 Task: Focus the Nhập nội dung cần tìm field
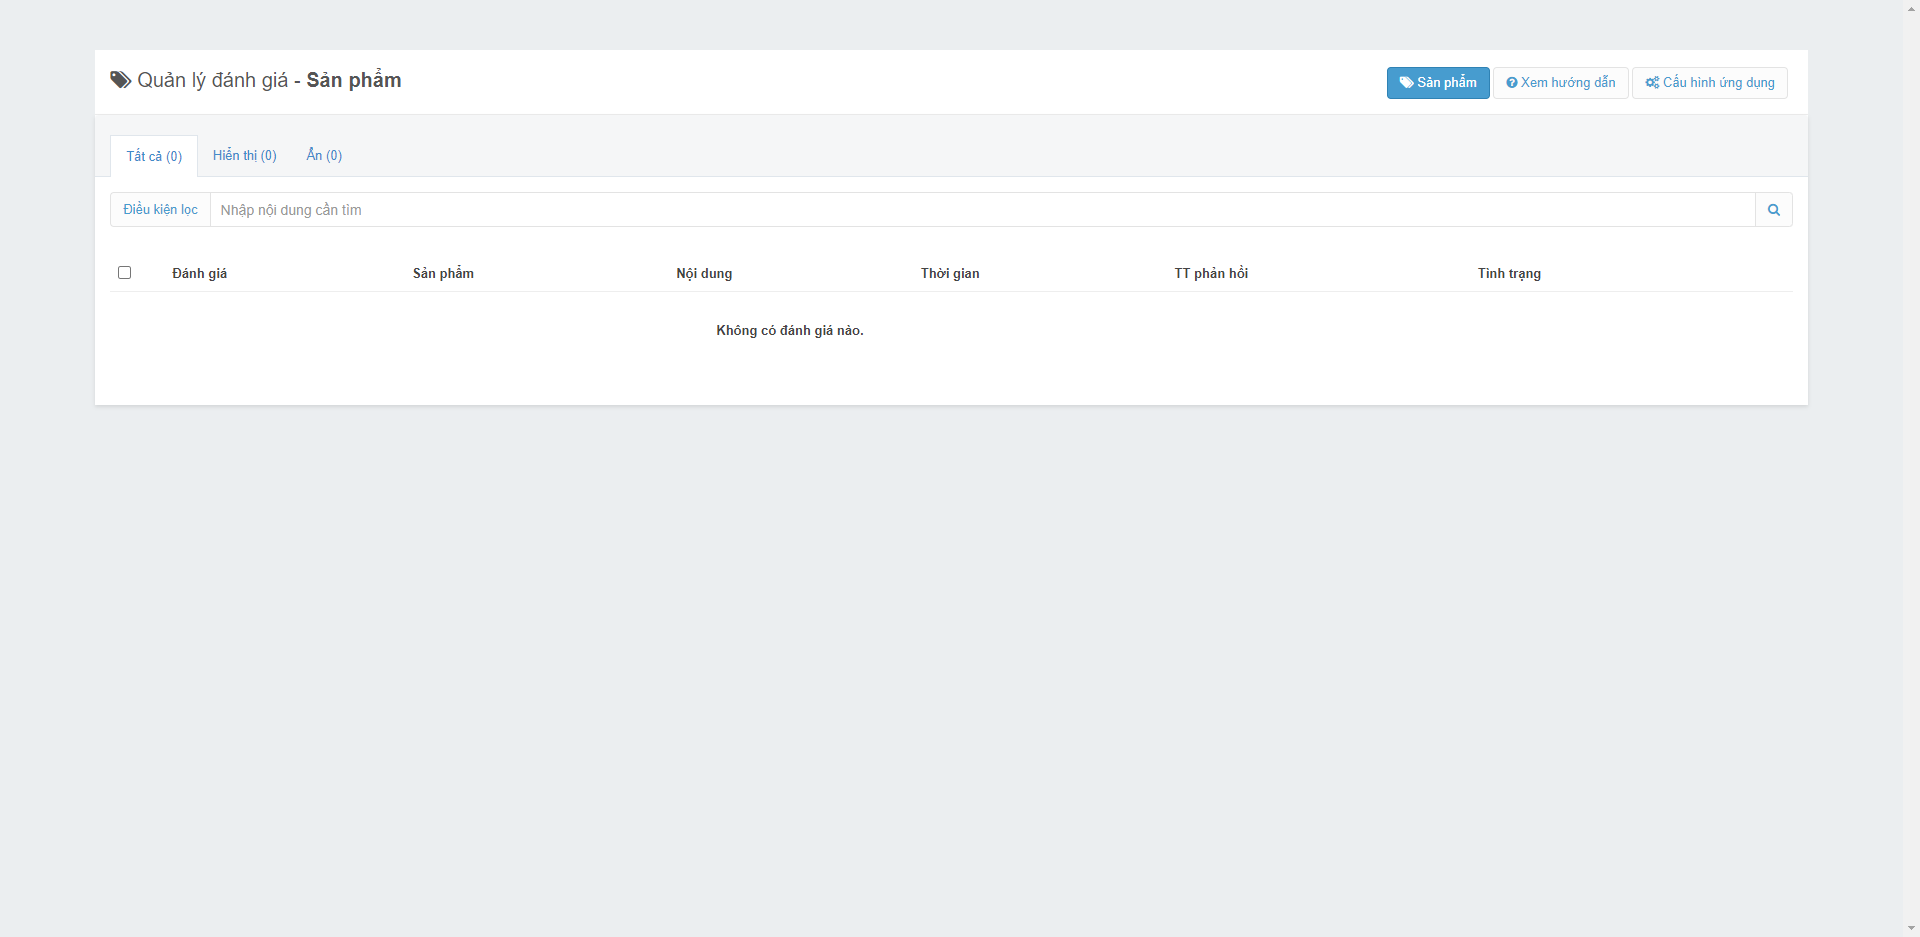click(980, 210)
